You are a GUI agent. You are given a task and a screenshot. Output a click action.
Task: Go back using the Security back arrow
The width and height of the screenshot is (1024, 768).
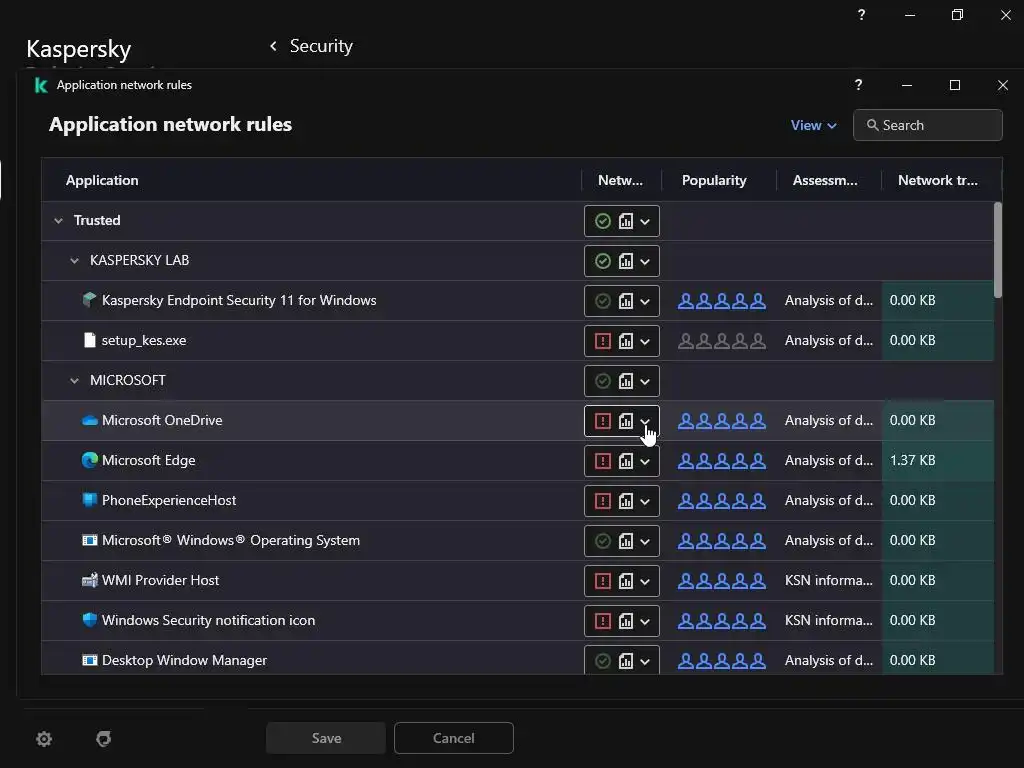click(273, 46)
